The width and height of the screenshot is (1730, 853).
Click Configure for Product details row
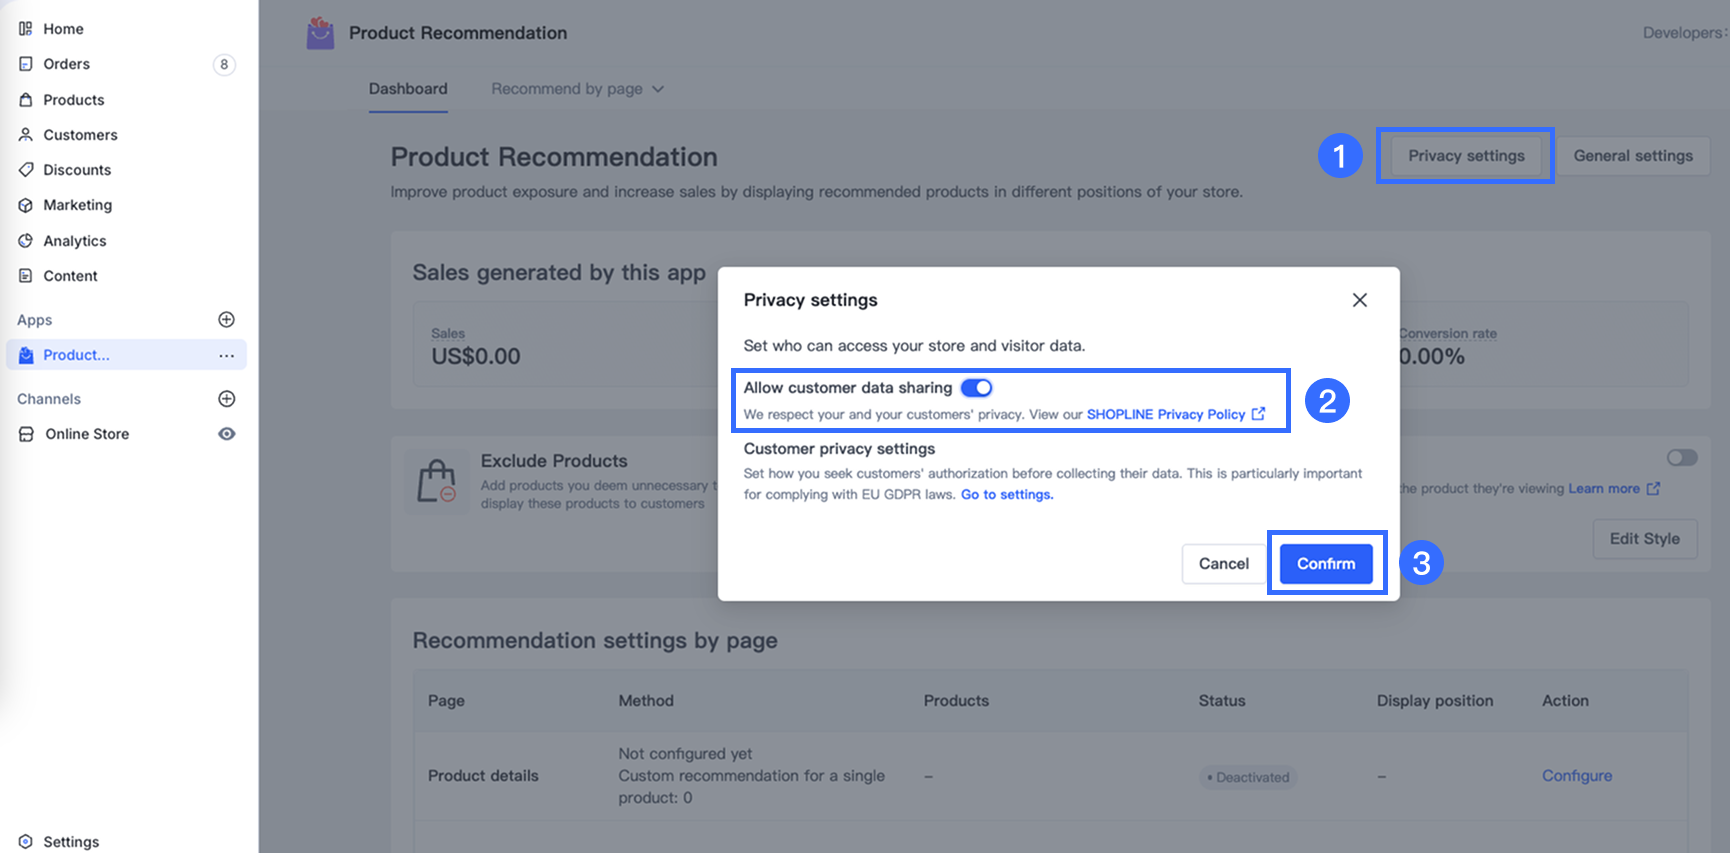tap(1576, 776)
